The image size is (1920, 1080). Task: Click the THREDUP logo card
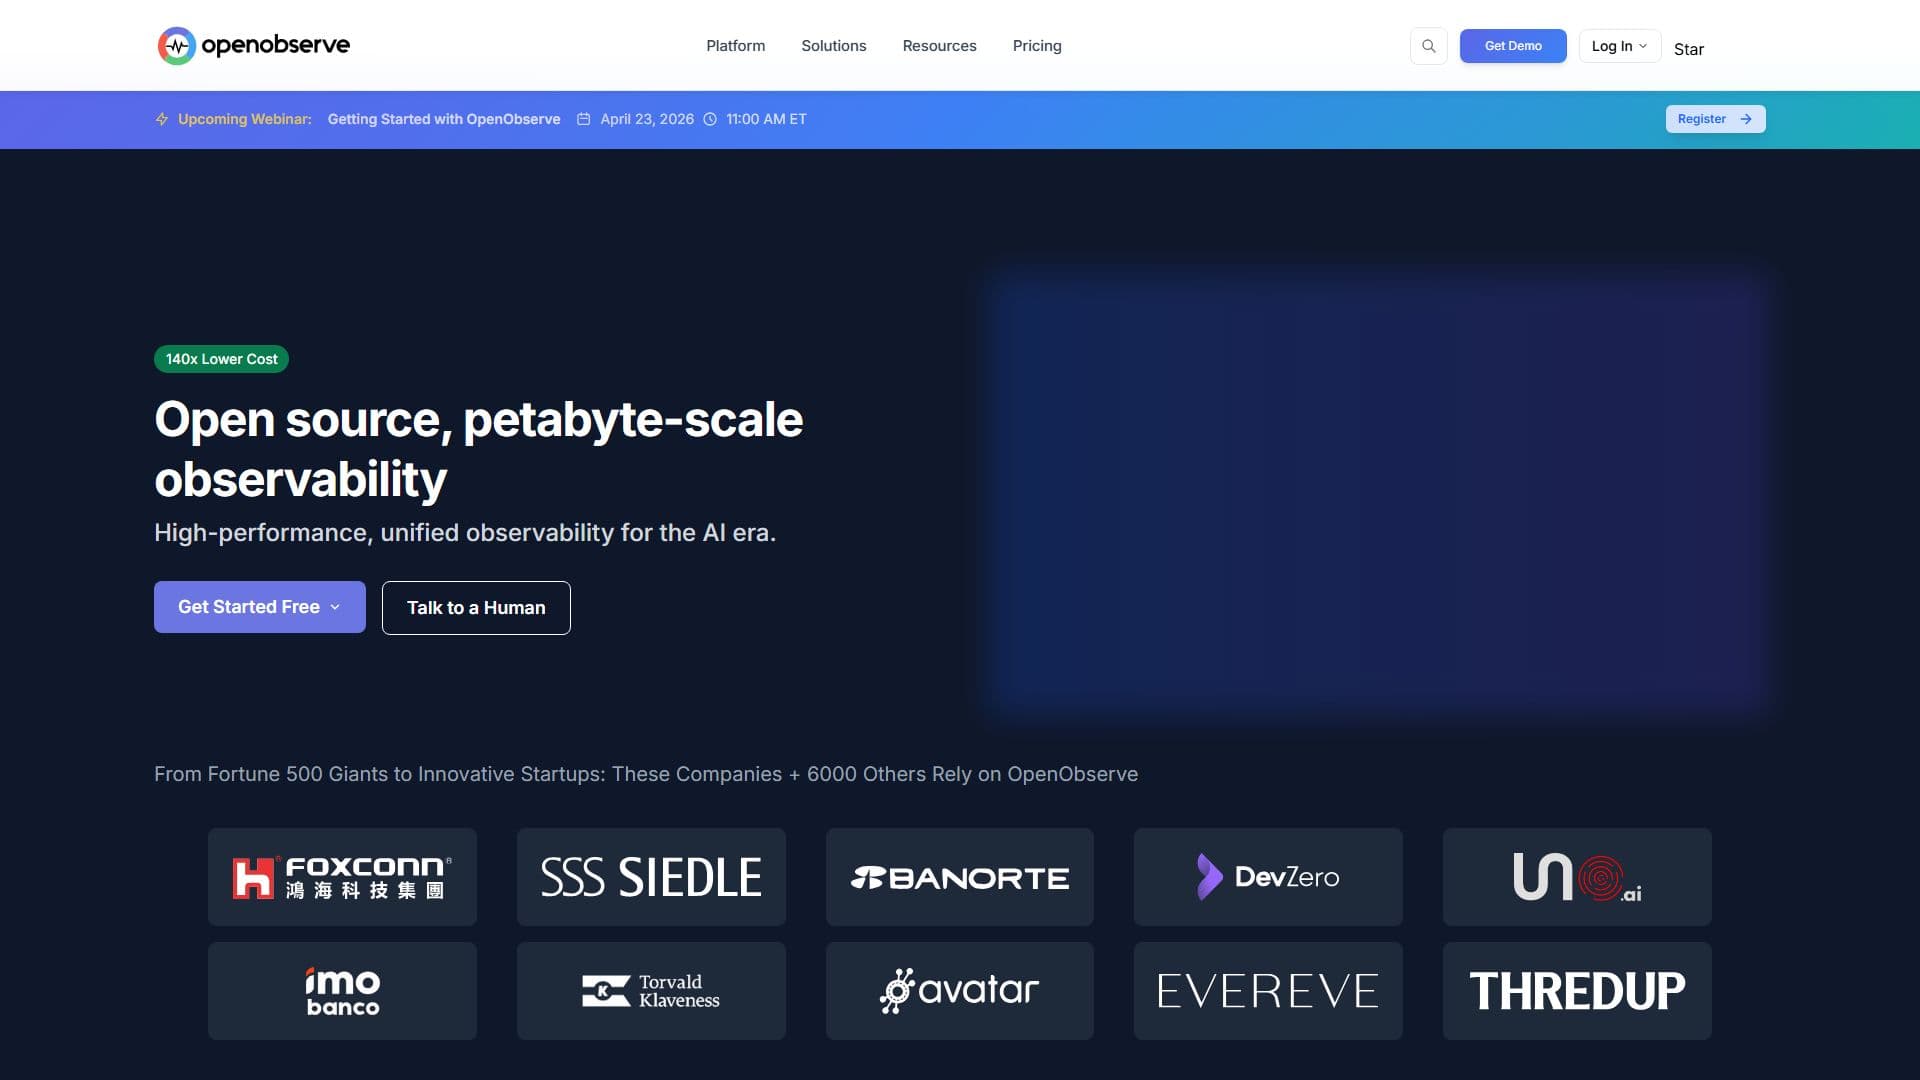tap(1577, 991)
